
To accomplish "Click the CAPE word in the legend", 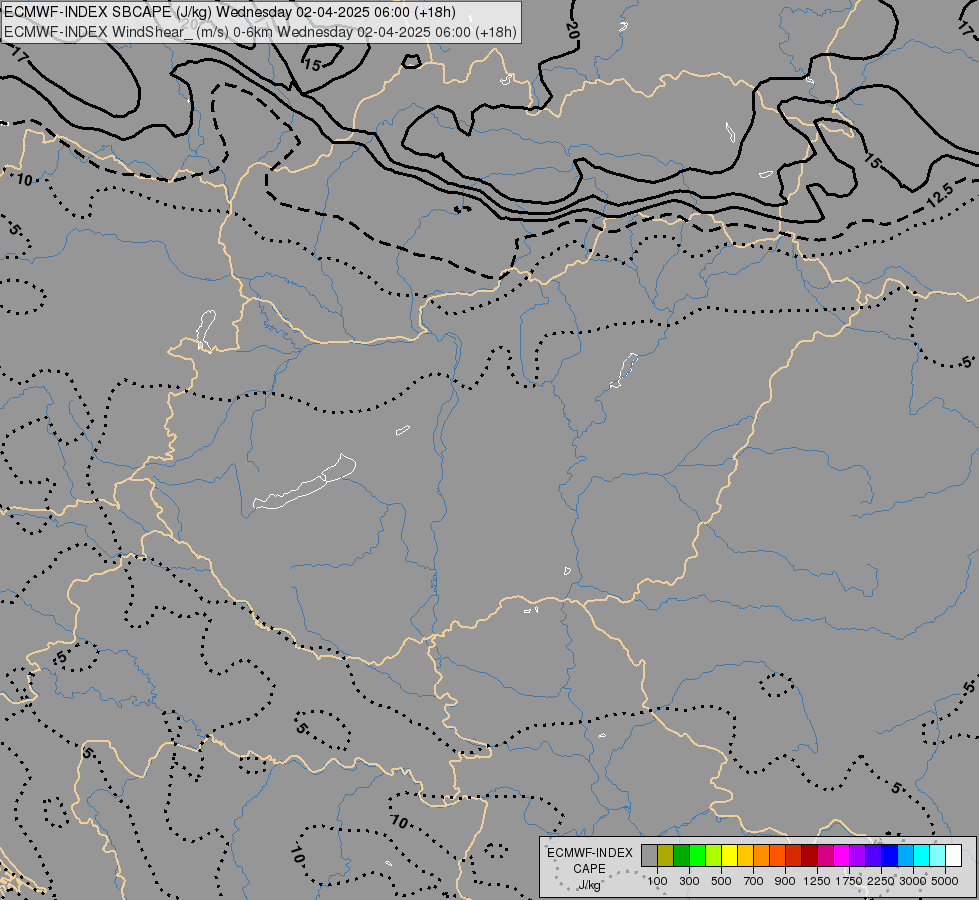I will click(x=590, y=869).
